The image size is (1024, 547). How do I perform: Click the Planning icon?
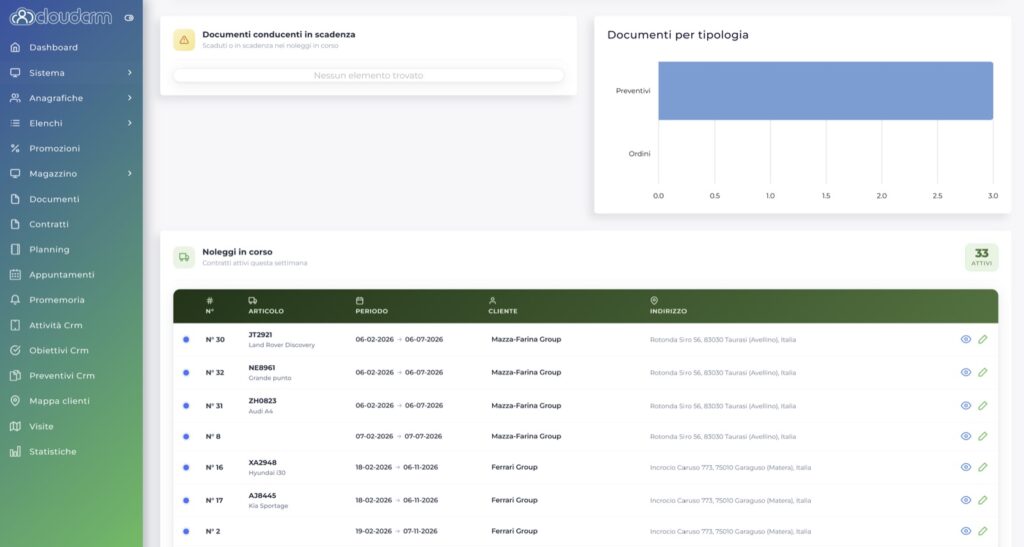click(x=15, y=249)
